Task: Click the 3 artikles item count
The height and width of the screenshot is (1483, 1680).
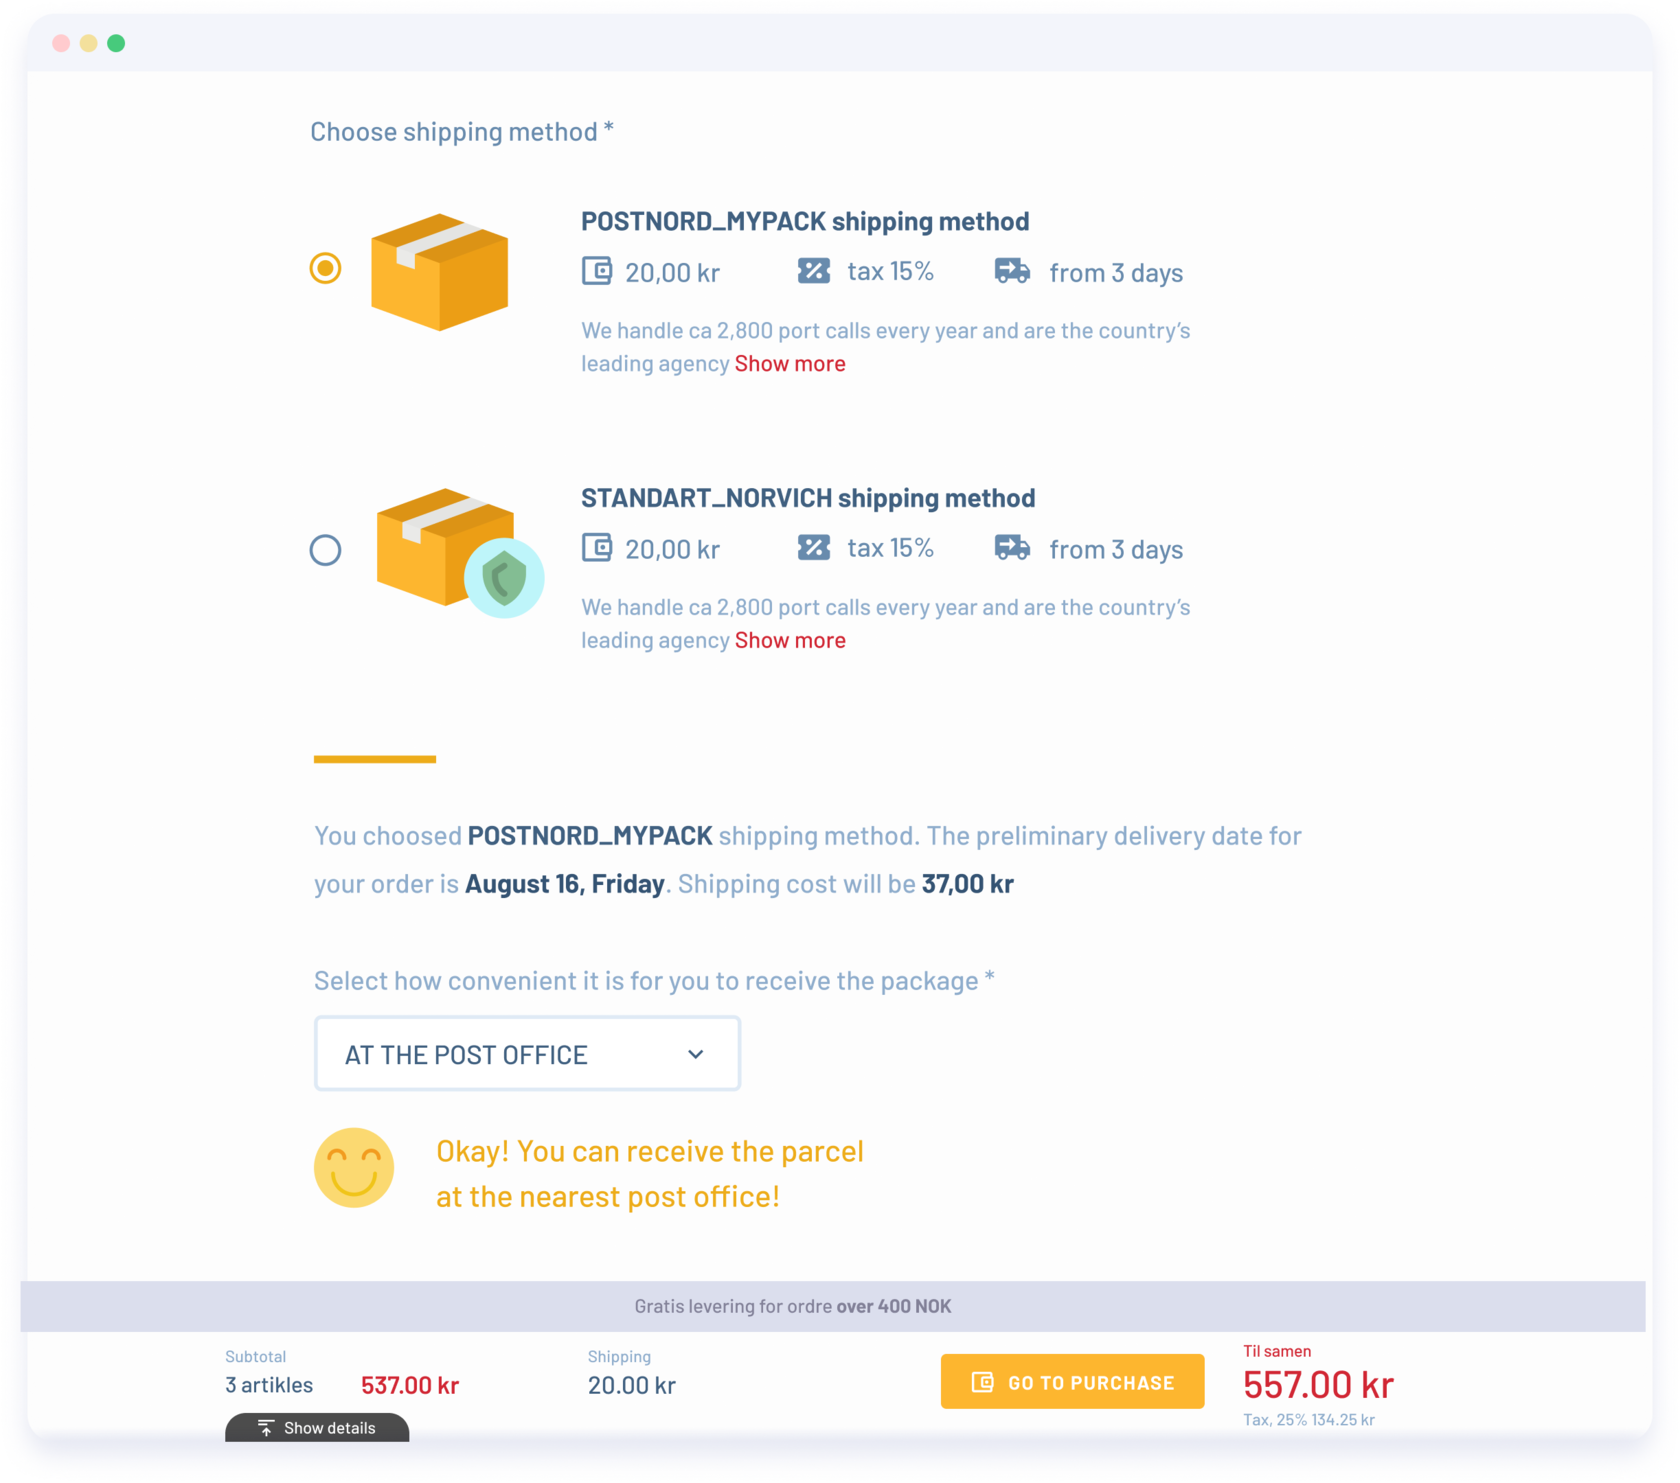Action: (269, 1386)
